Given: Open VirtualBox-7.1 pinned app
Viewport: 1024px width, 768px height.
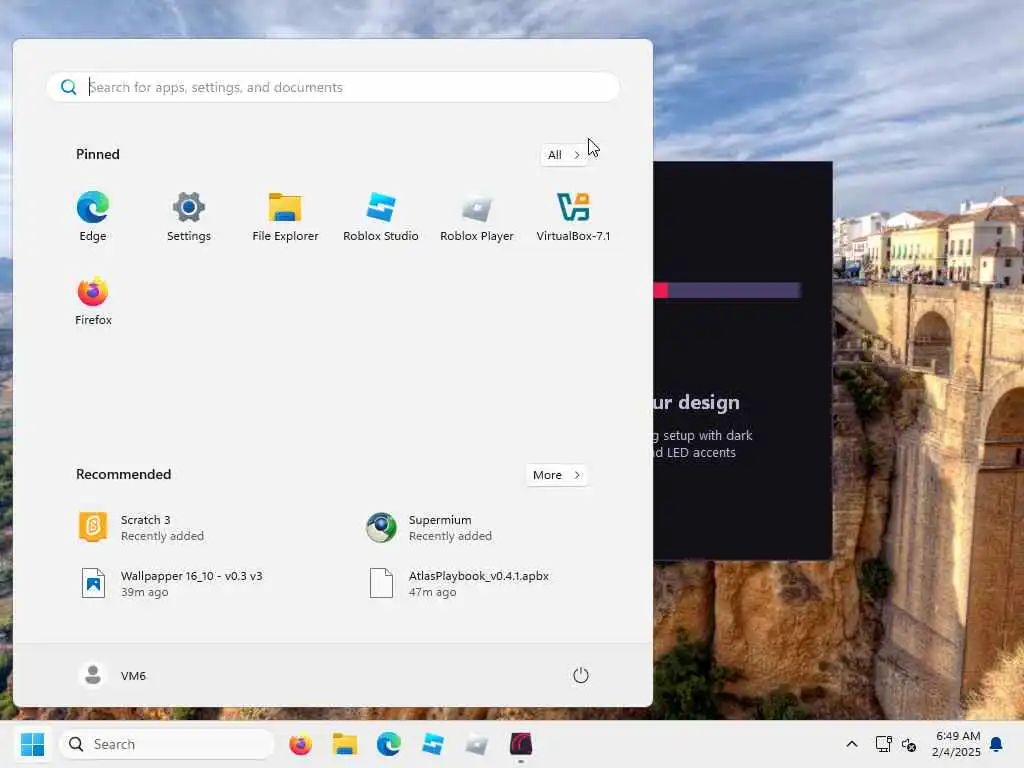Looking at the screenshot, I should [573, 217].
